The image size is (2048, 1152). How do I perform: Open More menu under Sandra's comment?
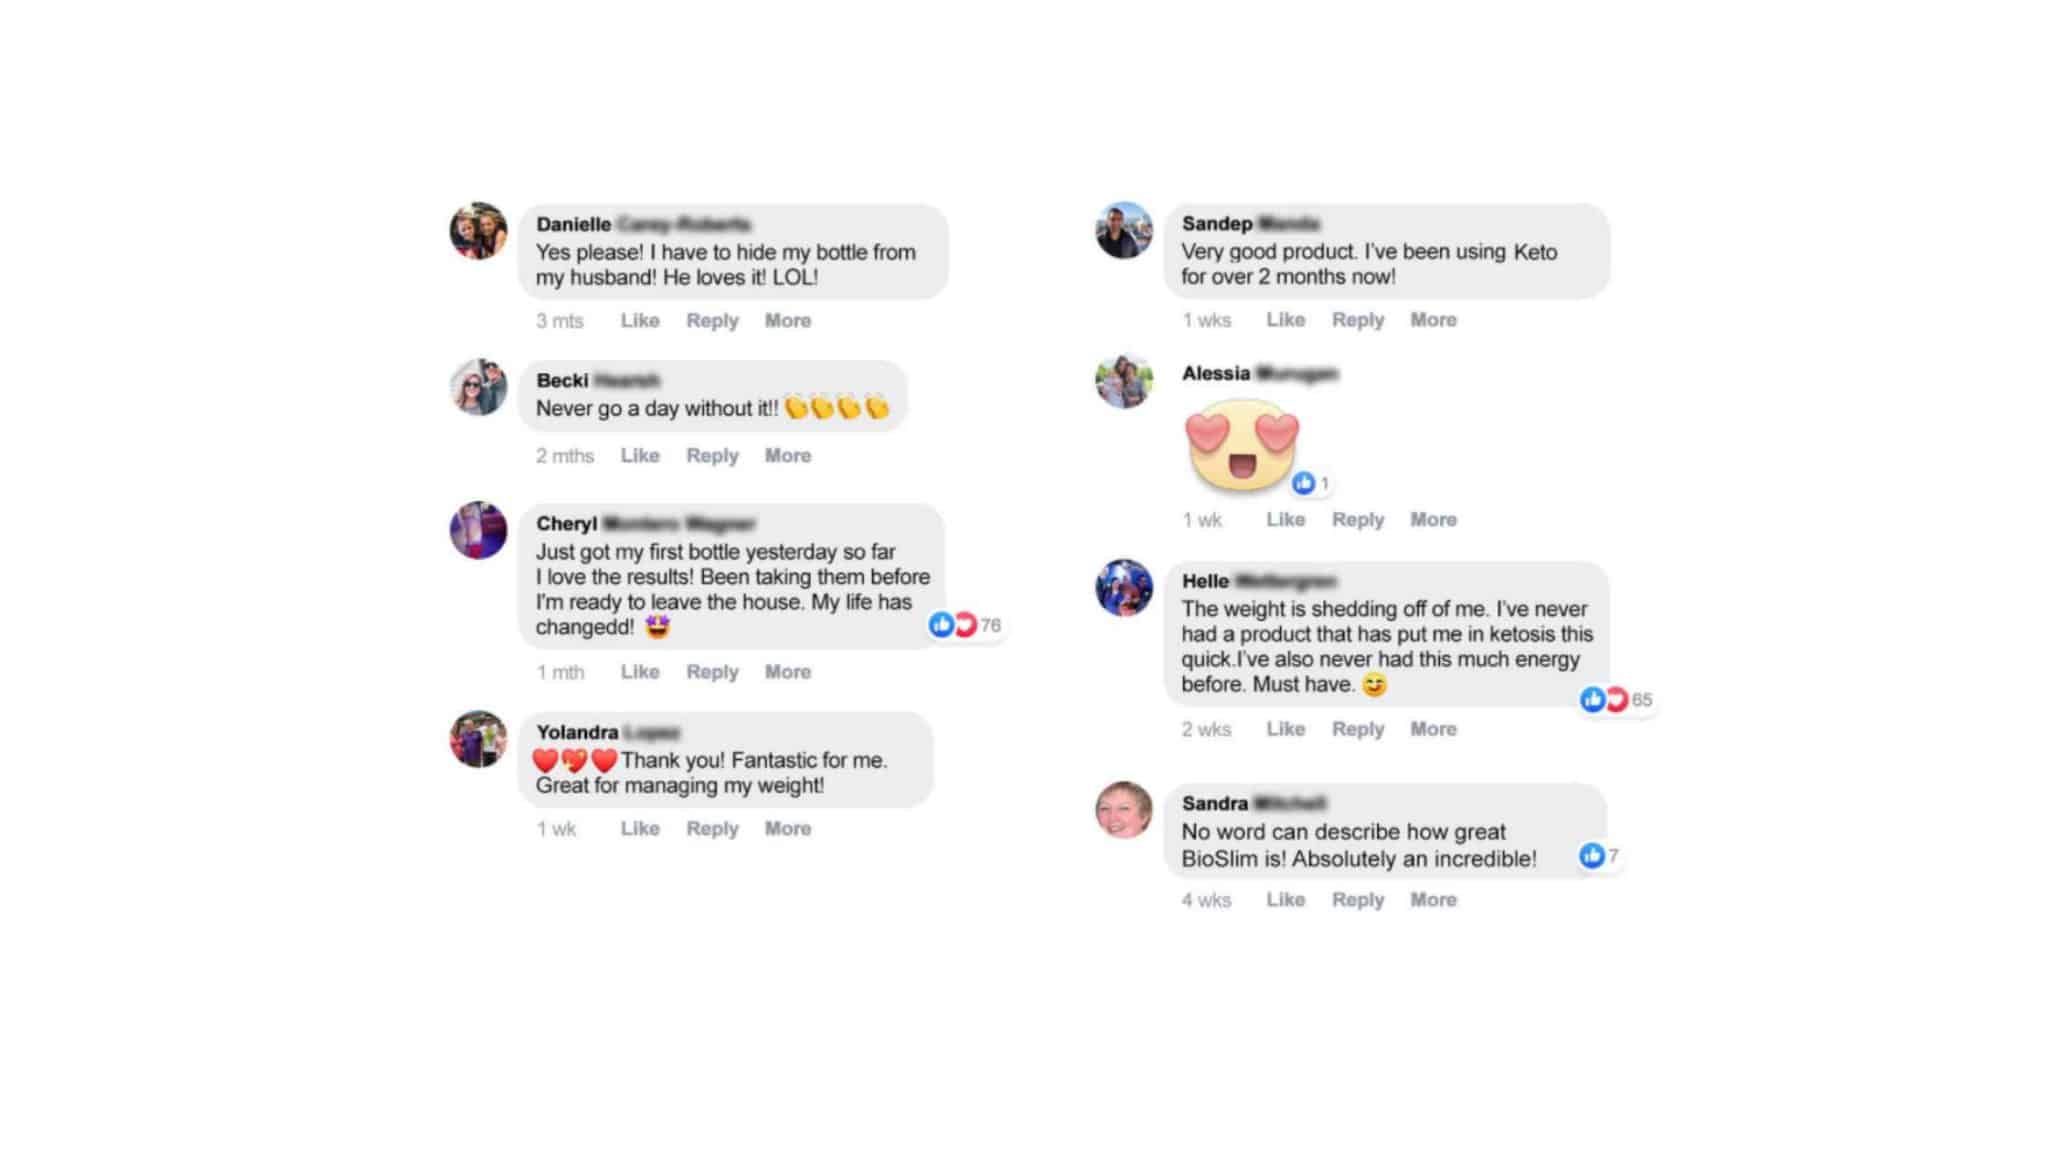tap(1433, 899)
